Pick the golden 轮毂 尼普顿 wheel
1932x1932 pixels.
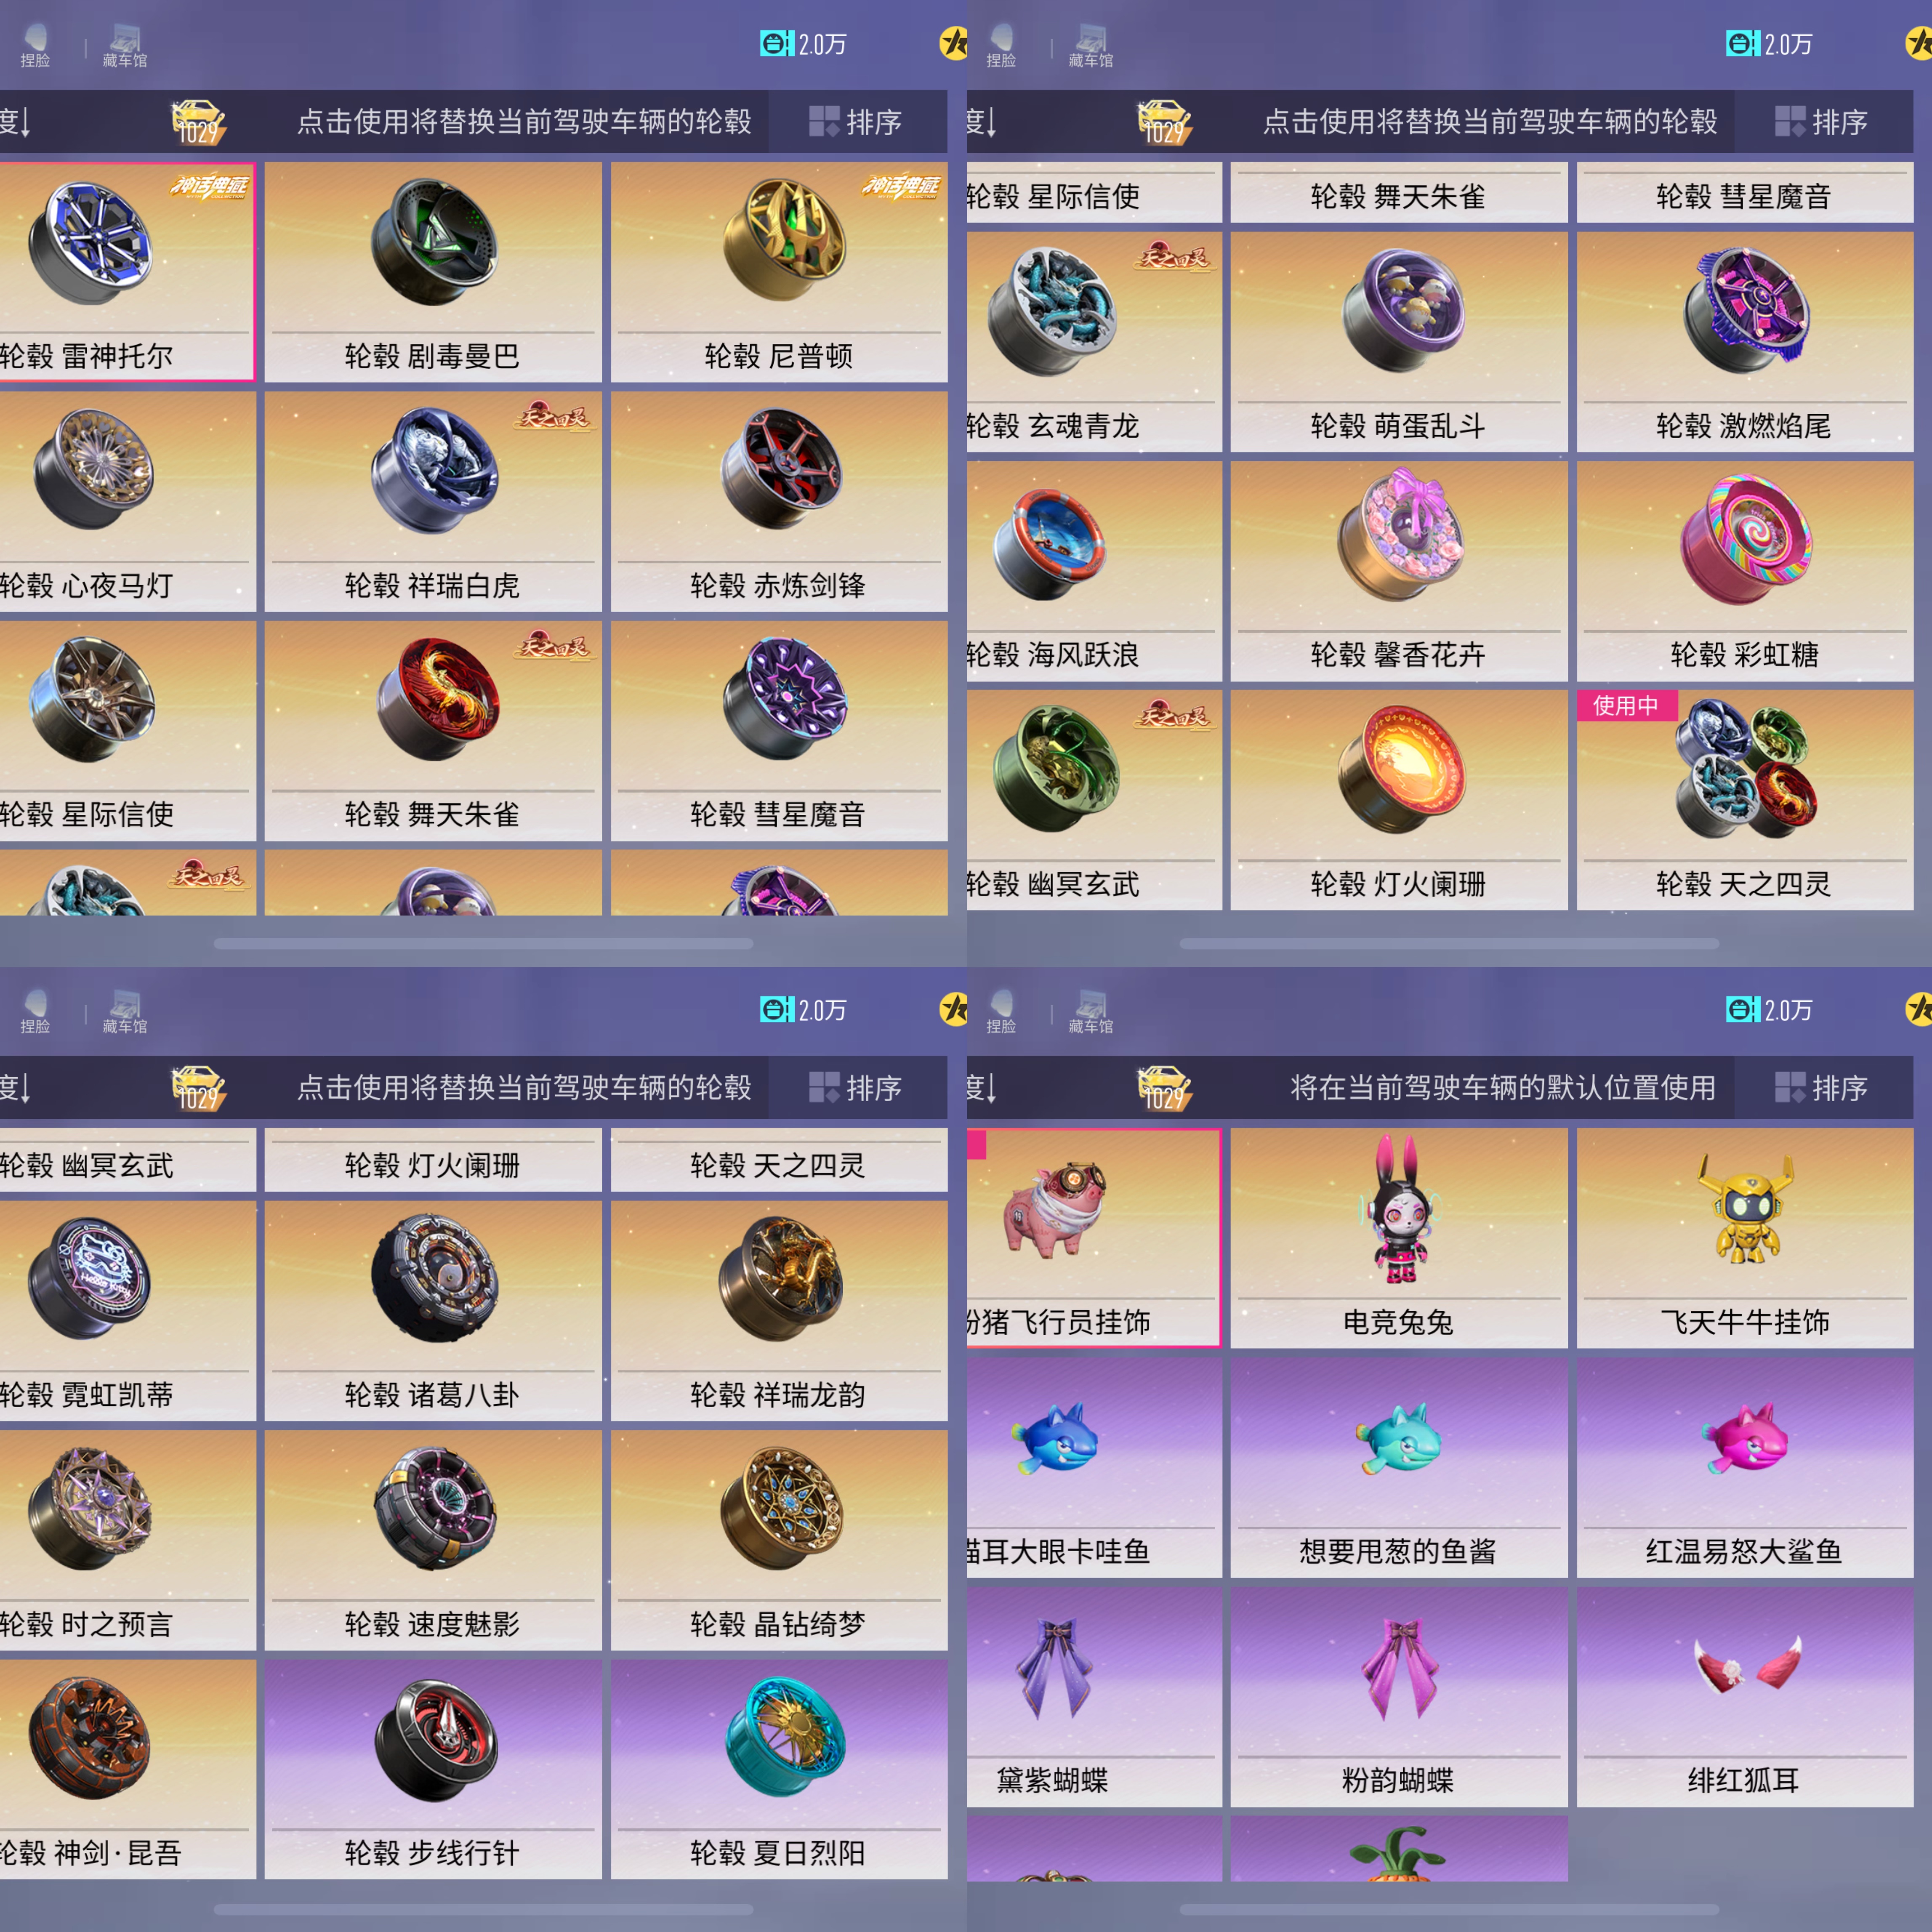click(779, 272)
